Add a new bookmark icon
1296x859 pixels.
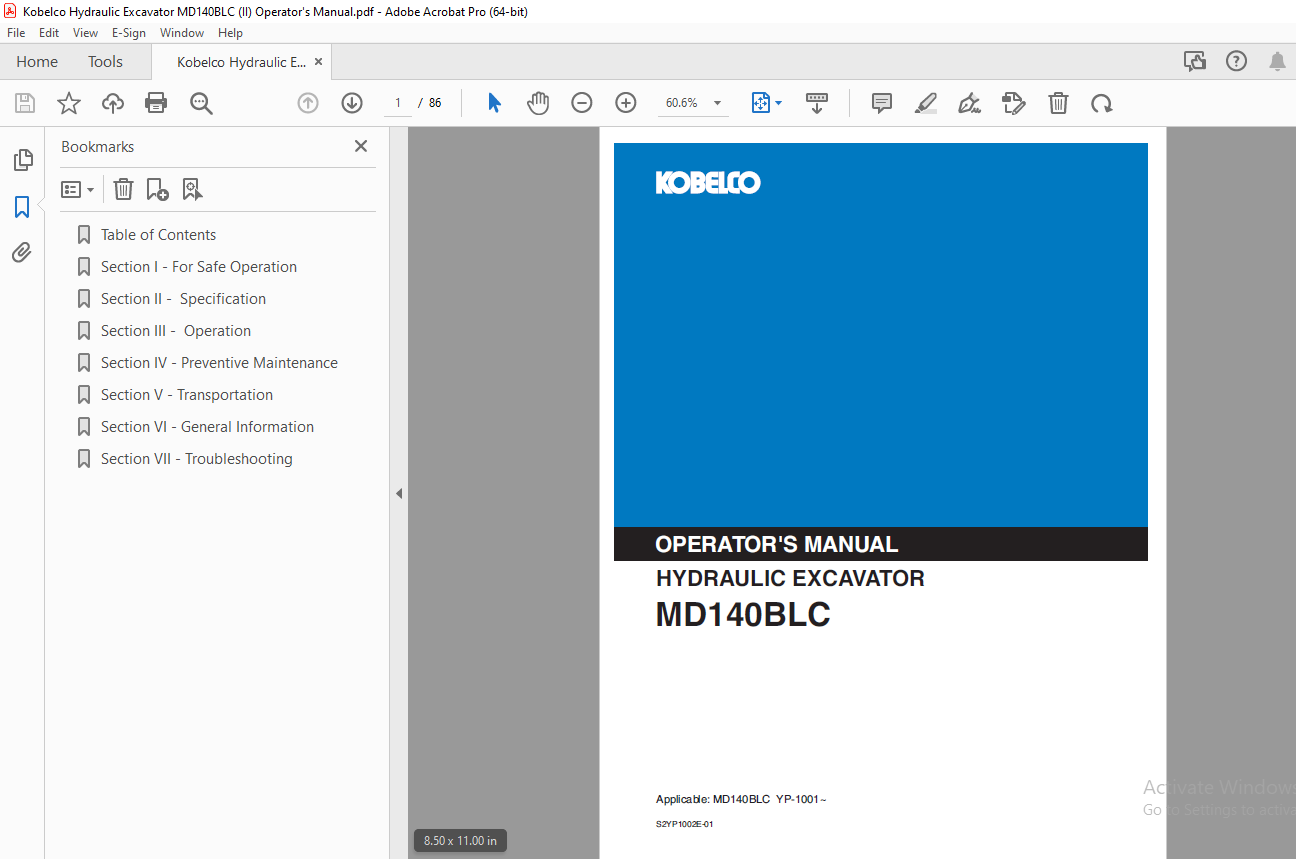click(157, 189)
